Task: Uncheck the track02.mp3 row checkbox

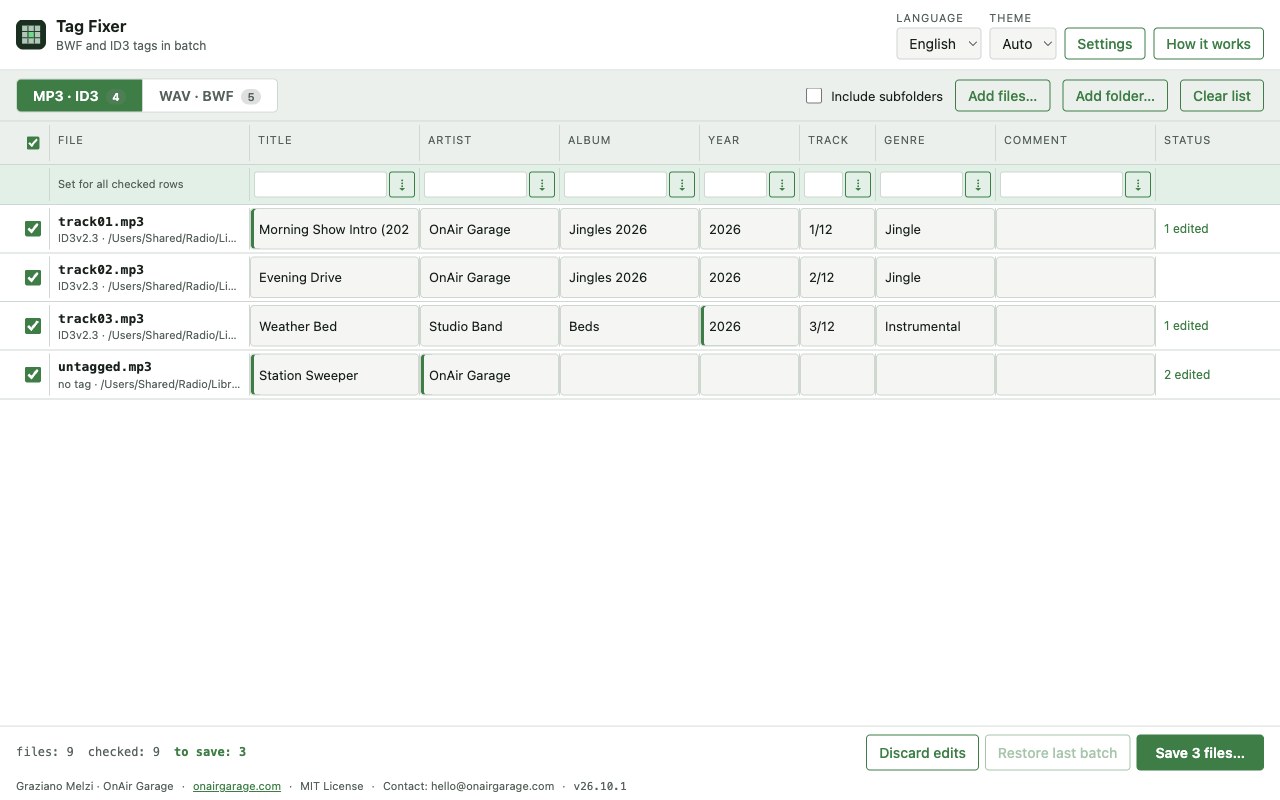Action: (33, 277)
